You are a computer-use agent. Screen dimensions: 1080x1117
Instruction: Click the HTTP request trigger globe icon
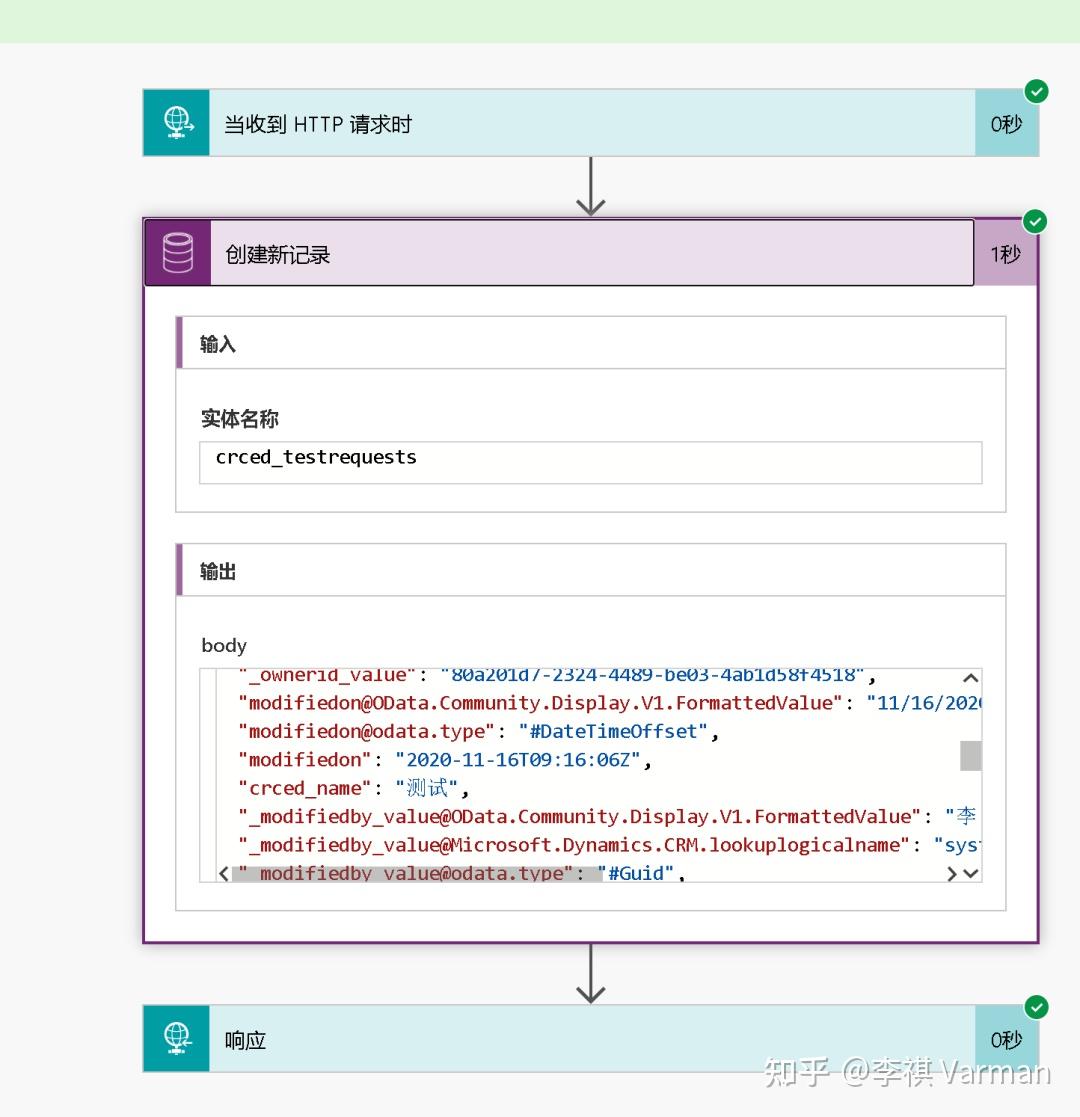(x=177, y=123)
